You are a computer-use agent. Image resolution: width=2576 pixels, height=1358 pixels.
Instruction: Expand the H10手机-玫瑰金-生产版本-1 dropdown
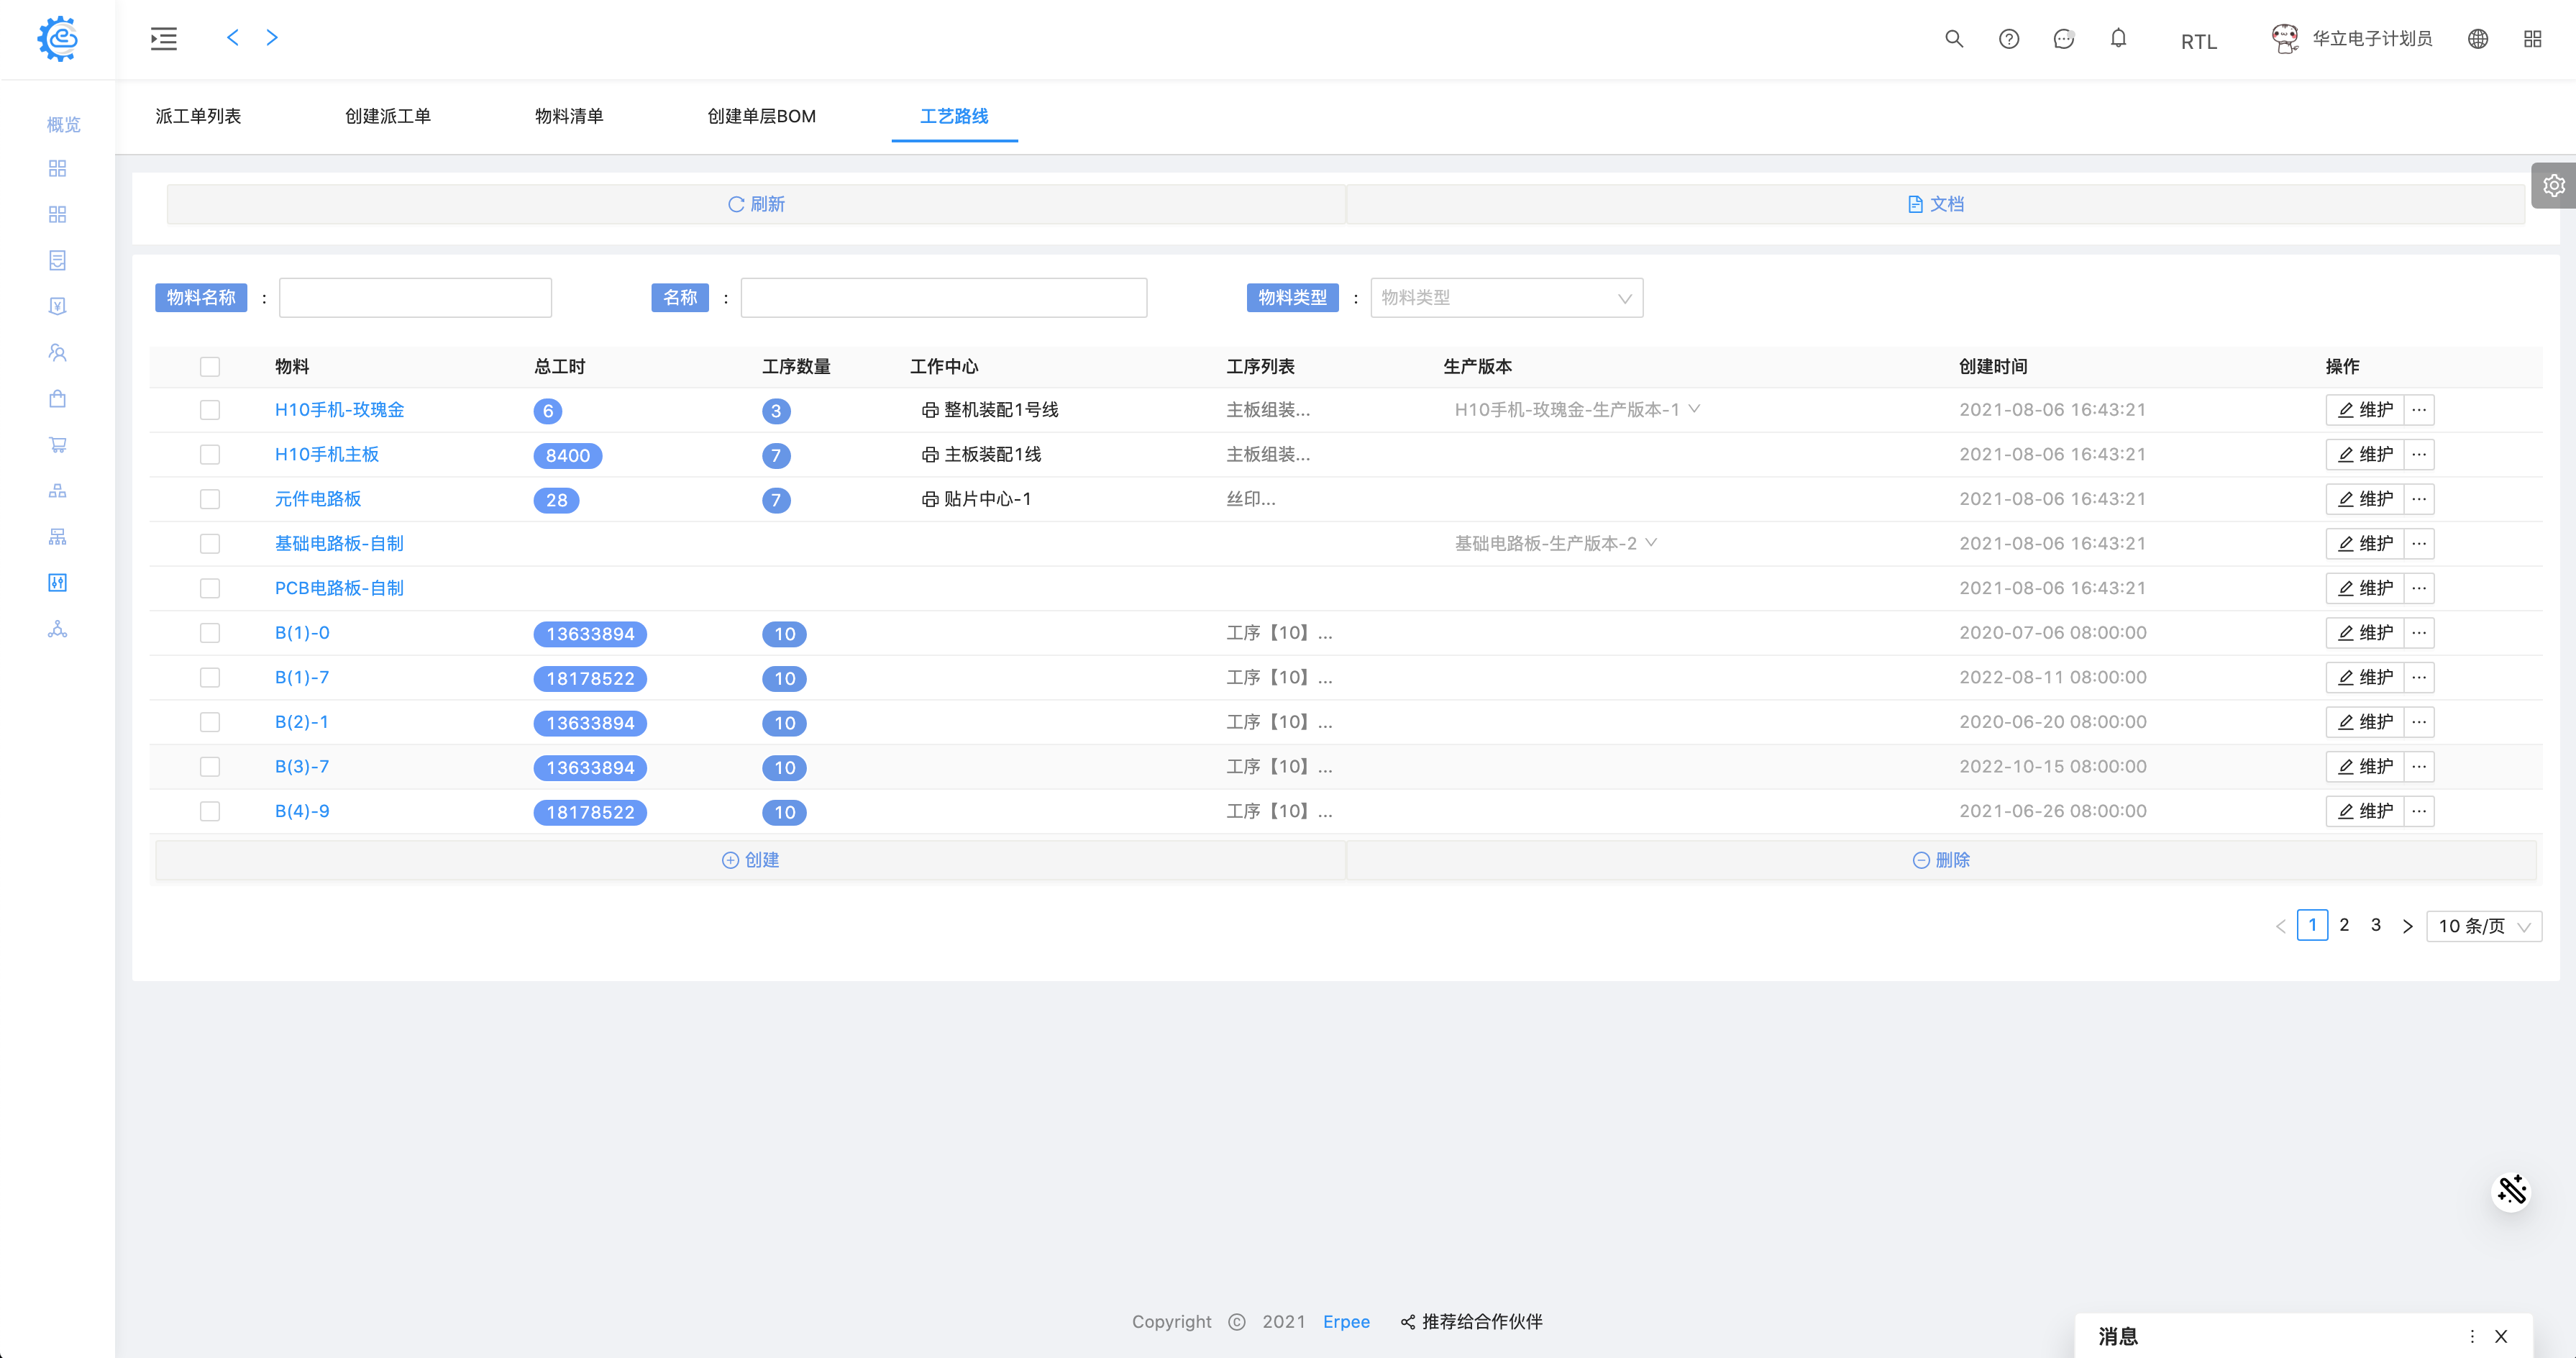click(x=1576, y=410)
